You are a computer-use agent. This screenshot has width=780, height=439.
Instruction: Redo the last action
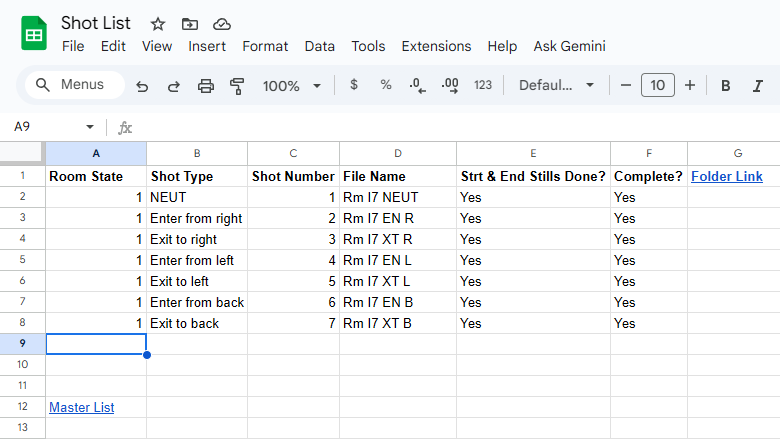174,86
